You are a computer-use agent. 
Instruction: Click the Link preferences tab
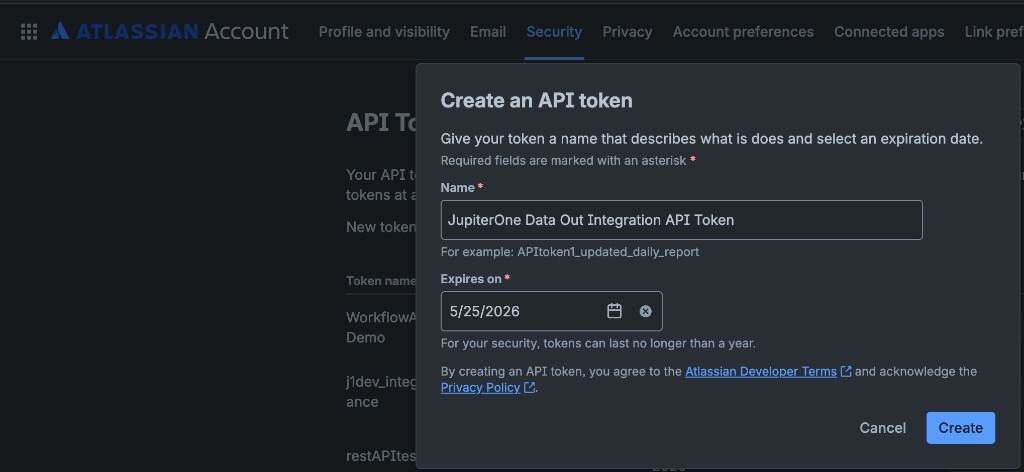click(x=994, y=32)
